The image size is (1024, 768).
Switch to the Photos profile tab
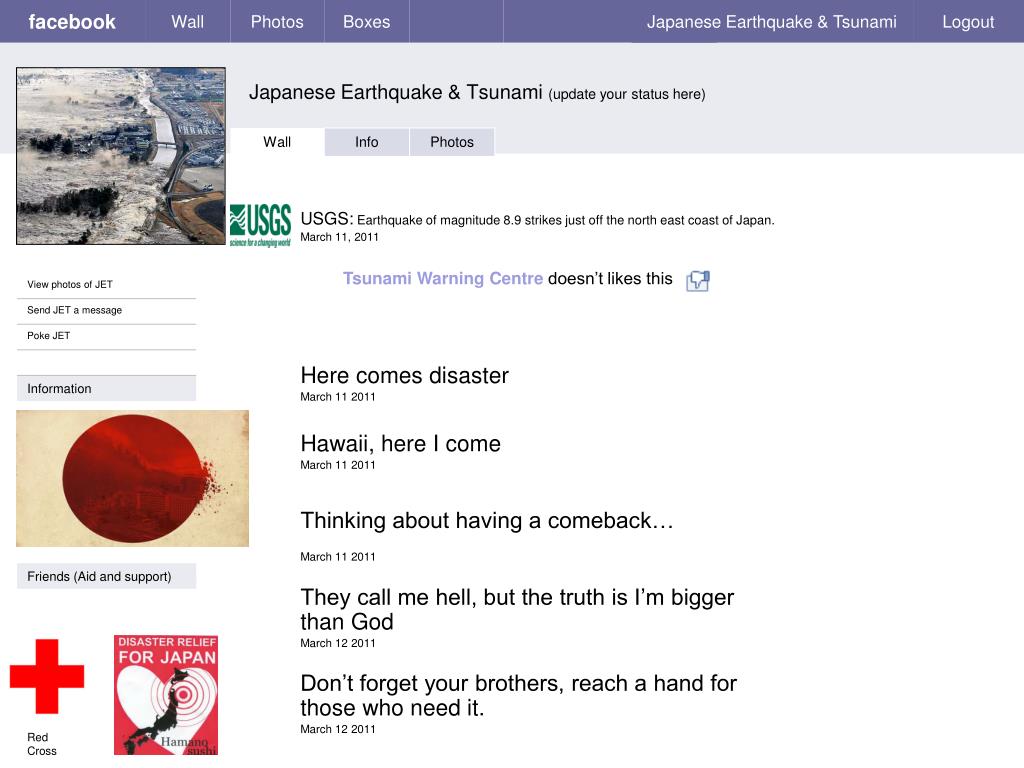pos(452,142)
